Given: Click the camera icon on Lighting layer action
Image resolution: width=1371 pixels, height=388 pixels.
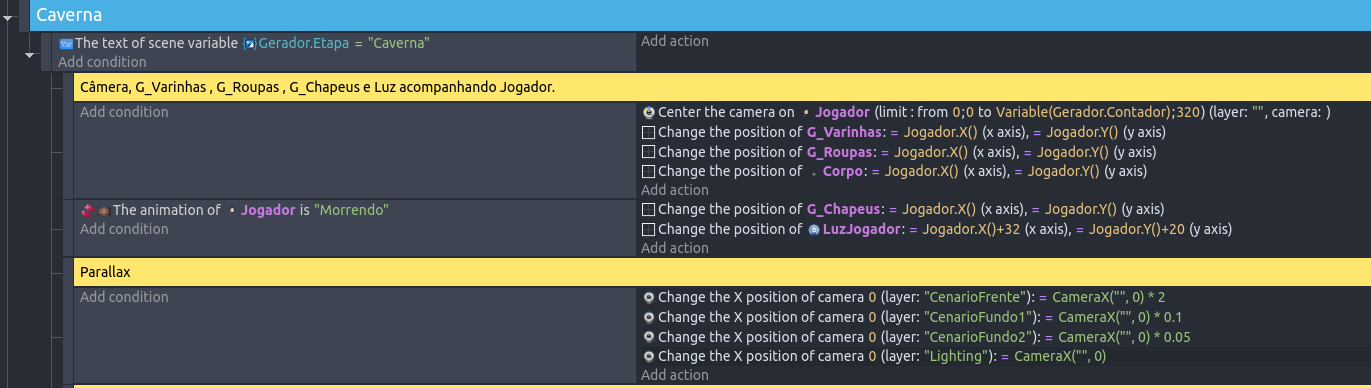Looking at the screenshot, I should point(648,356).
